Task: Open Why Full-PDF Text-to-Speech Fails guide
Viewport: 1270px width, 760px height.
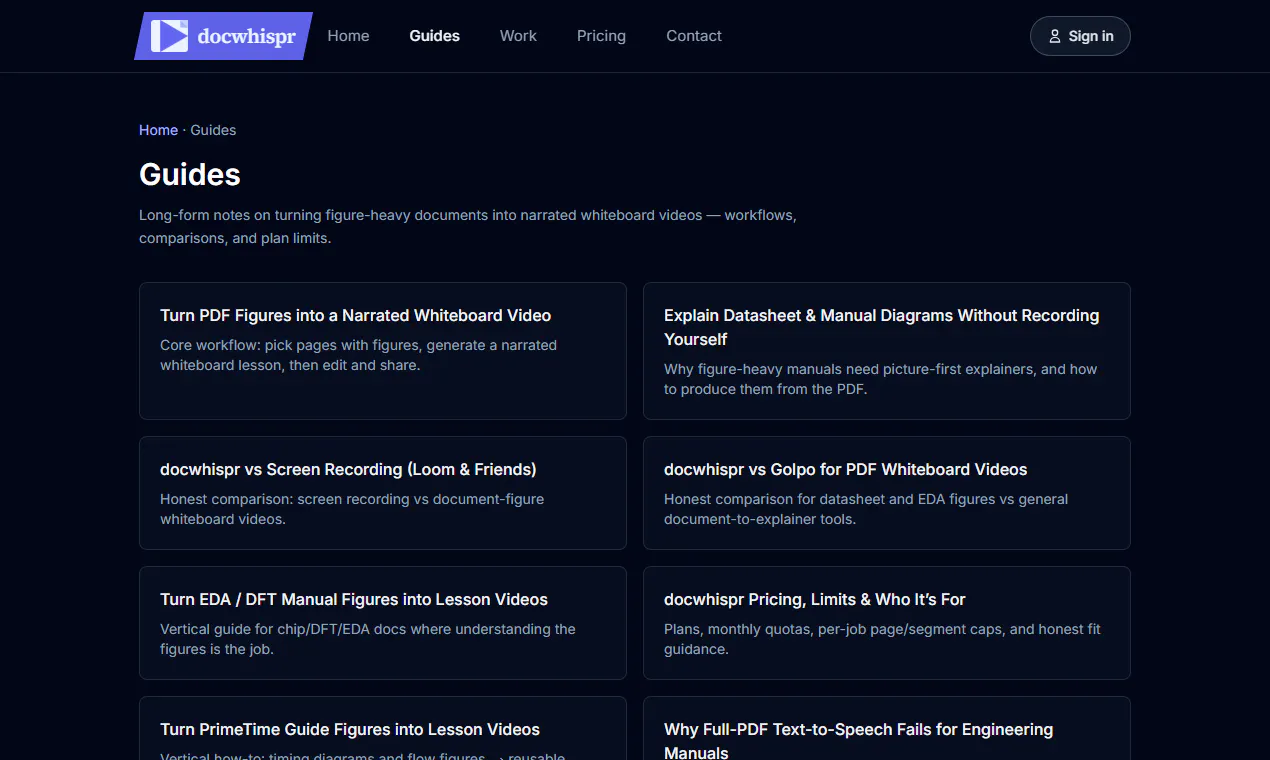Action: [887, 728]
